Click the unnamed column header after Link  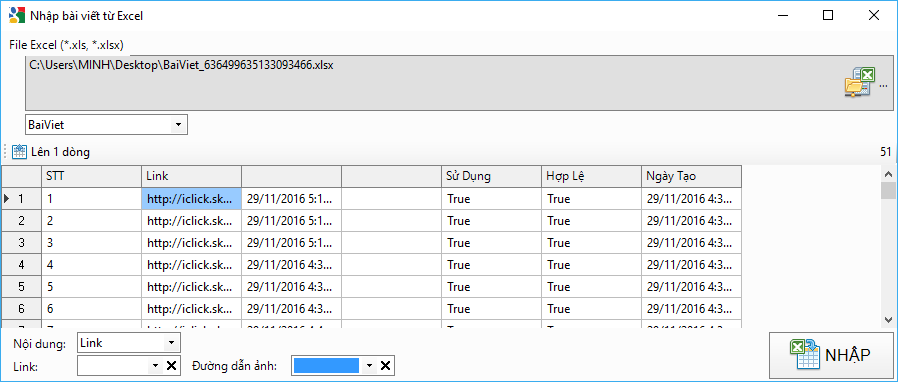(291, 176)
